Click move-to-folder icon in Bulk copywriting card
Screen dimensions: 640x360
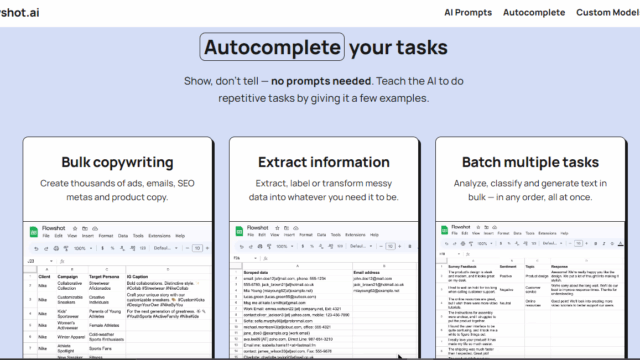click(85, 229)
